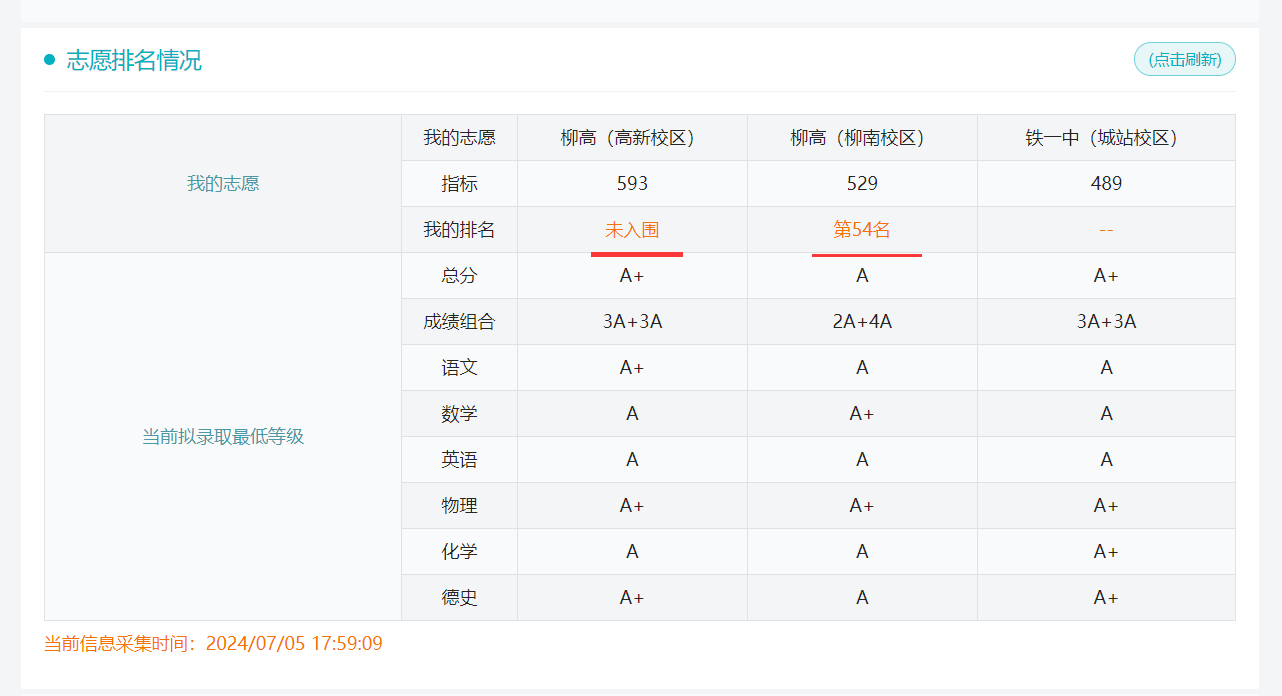Image resolution: width=1282 pixels, height=696 pixels.
Task: Click the 593 quota value
Action: (632, 184)
